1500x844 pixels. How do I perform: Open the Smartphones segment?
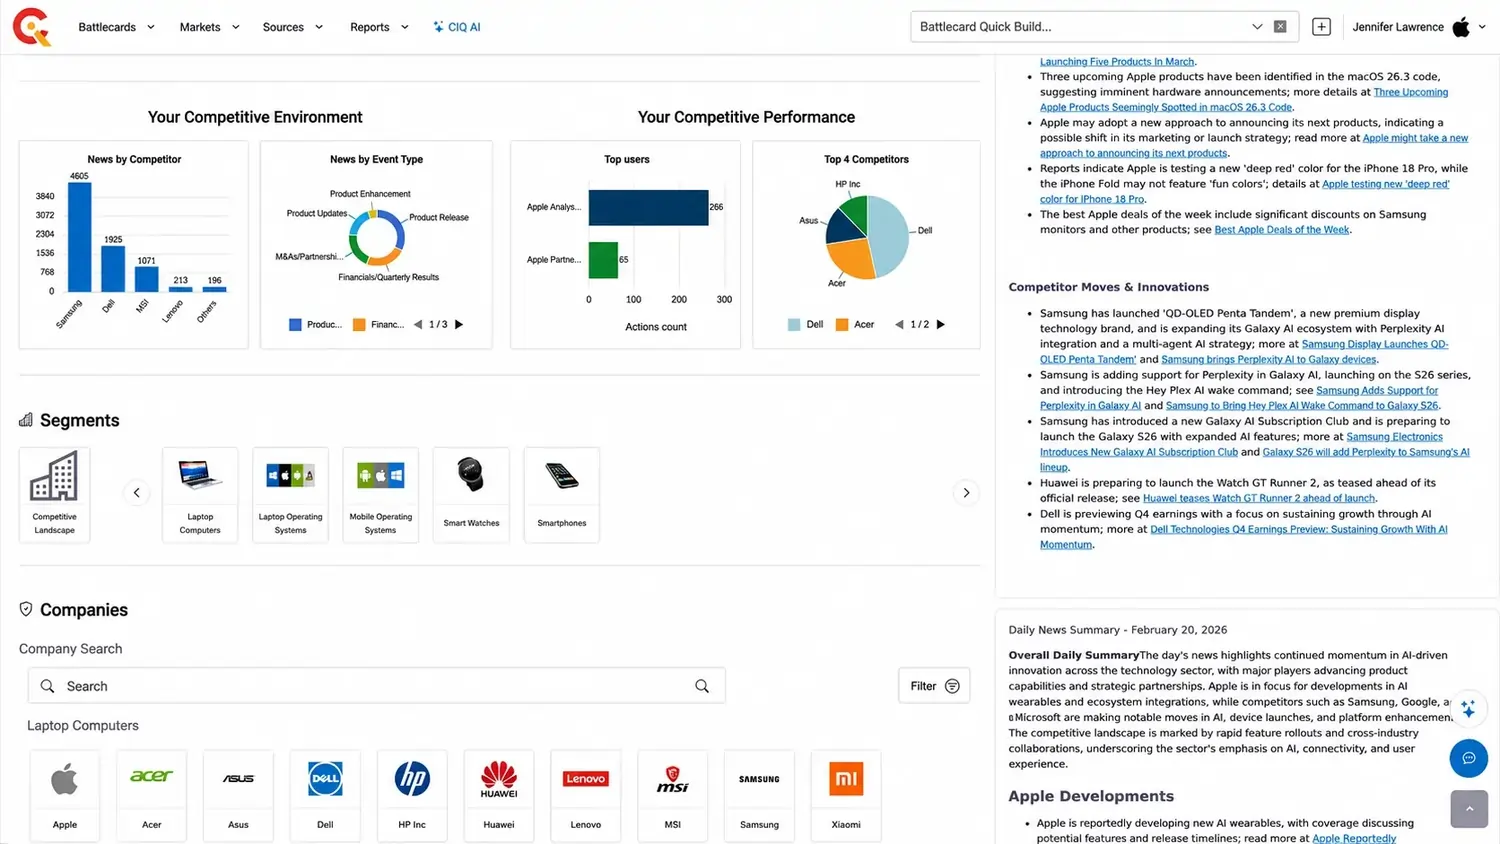coord(562,494)
